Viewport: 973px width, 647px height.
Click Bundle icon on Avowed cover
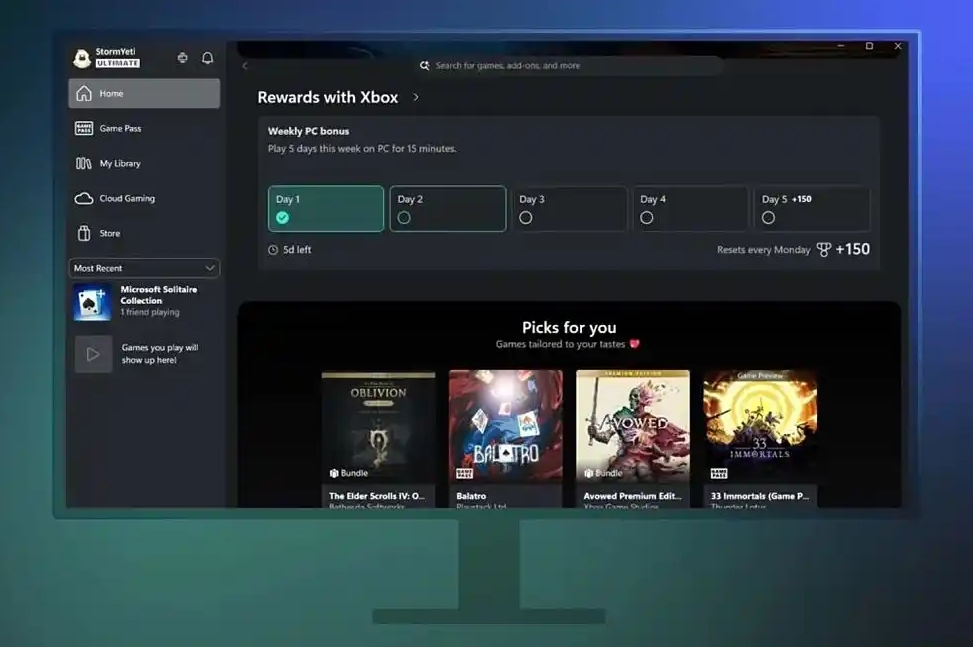coord(588,473)
